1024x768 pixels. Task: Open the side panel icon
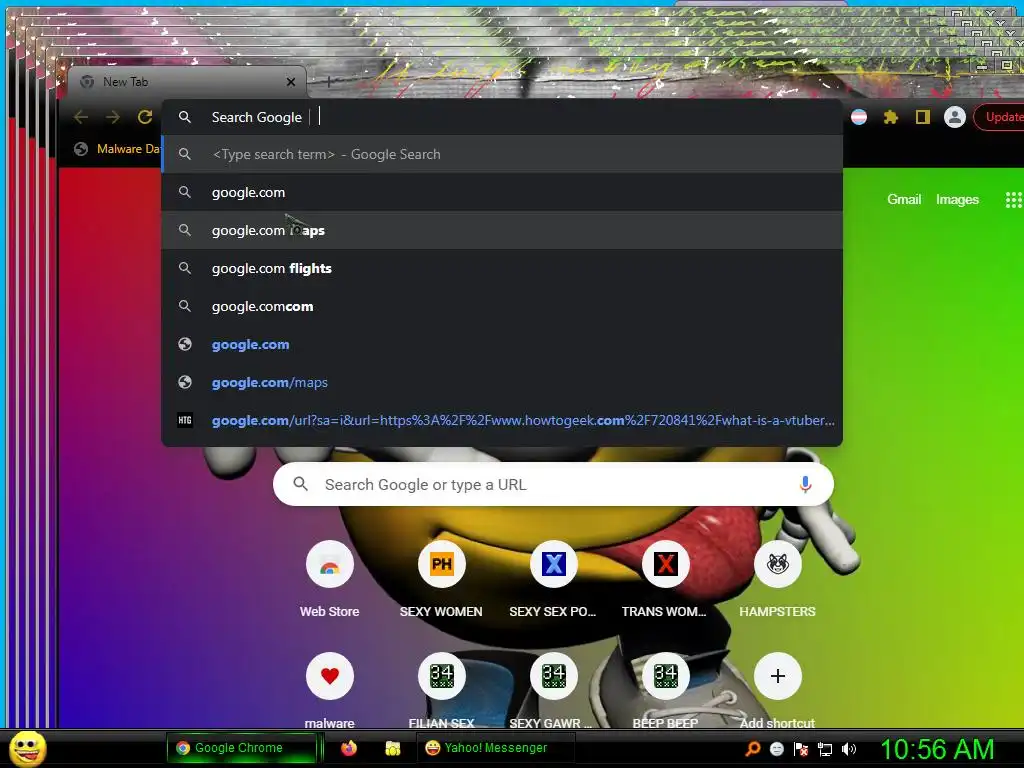pos(922,117)
